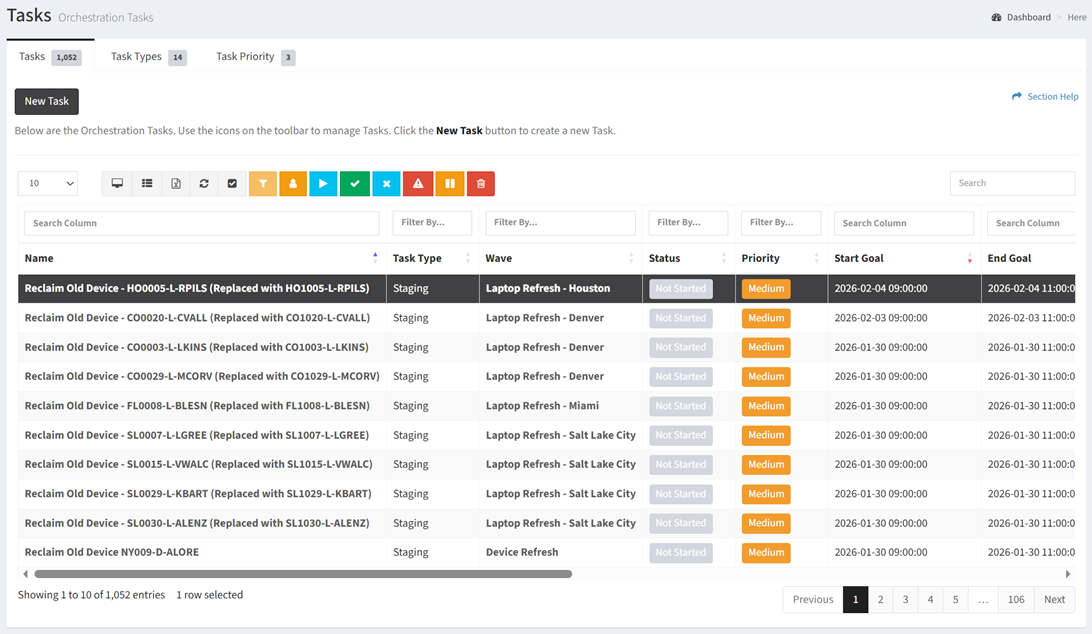
Task: Sort the table by Name column
Action: 40,258
